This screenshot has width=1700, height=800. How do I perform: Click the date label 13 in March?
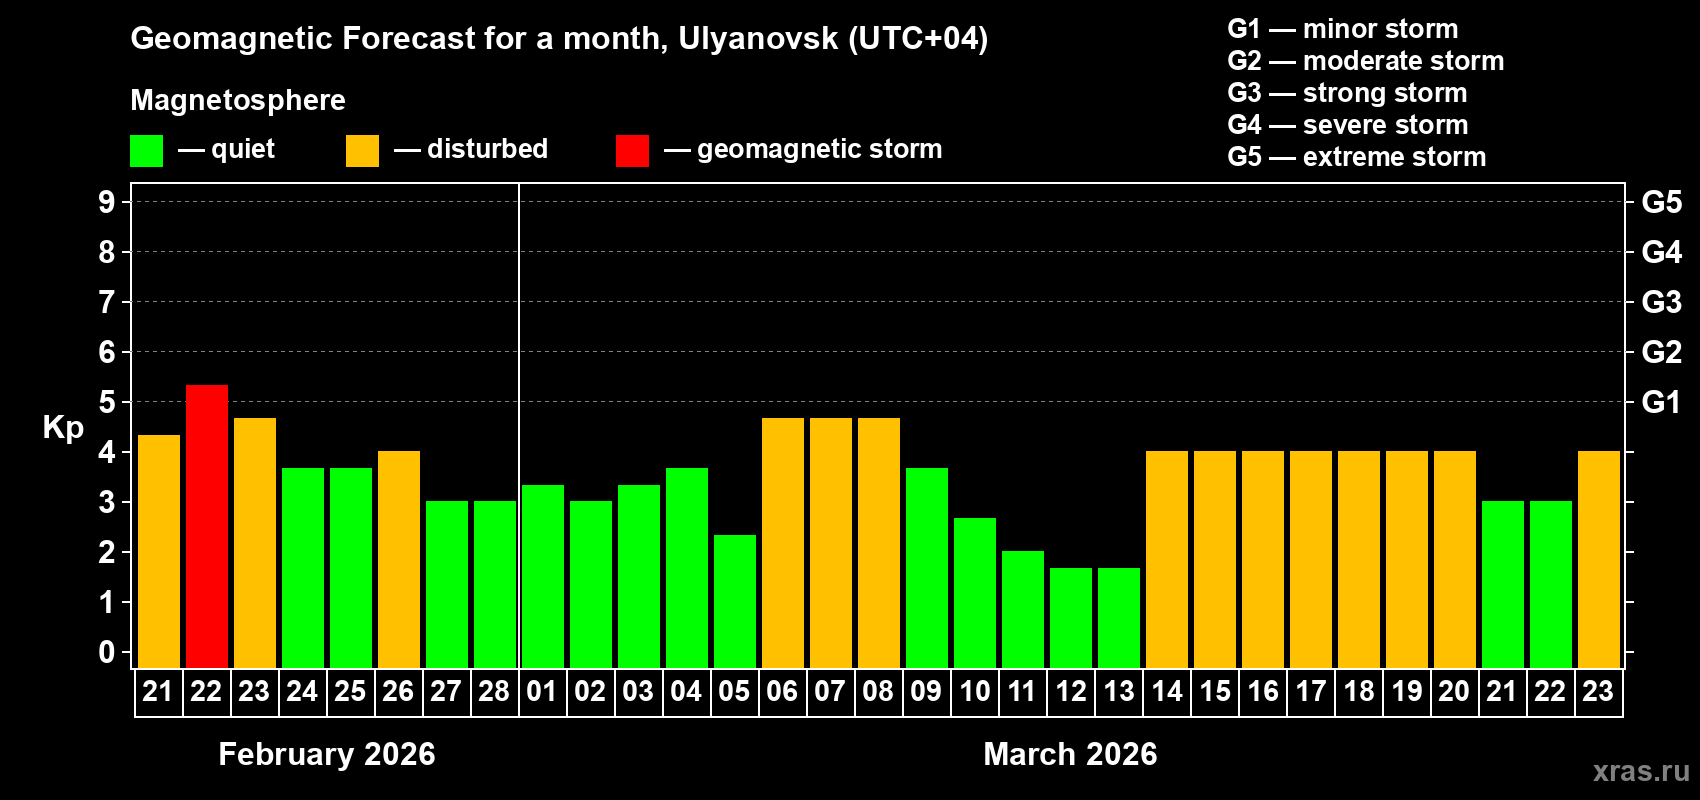click(1118, 691)
